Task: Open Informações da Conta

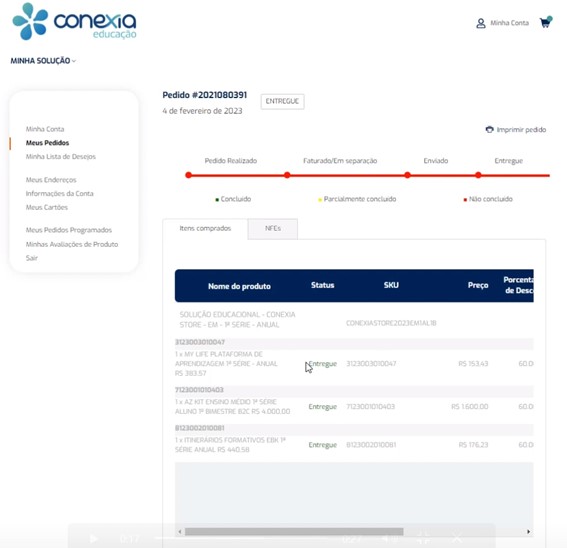Action: tap(60, 194)
